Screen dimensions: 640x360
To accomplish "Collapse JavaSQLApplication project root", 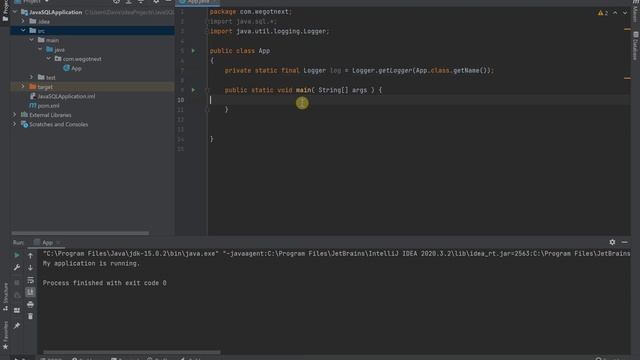I will coord(15,12).
